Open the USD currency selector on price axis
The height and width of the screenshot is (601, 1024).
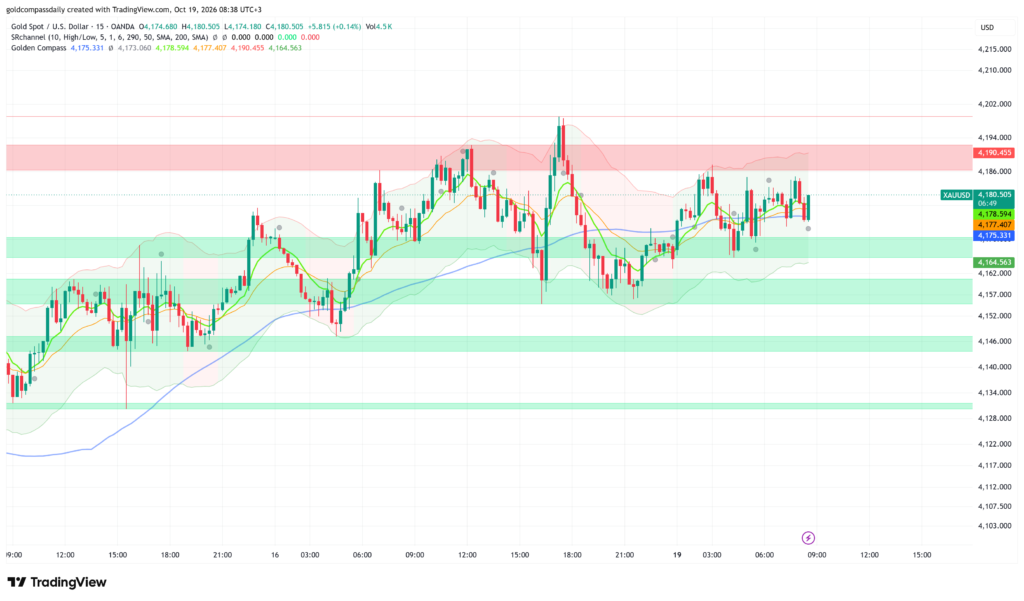(x=987, y=27)
